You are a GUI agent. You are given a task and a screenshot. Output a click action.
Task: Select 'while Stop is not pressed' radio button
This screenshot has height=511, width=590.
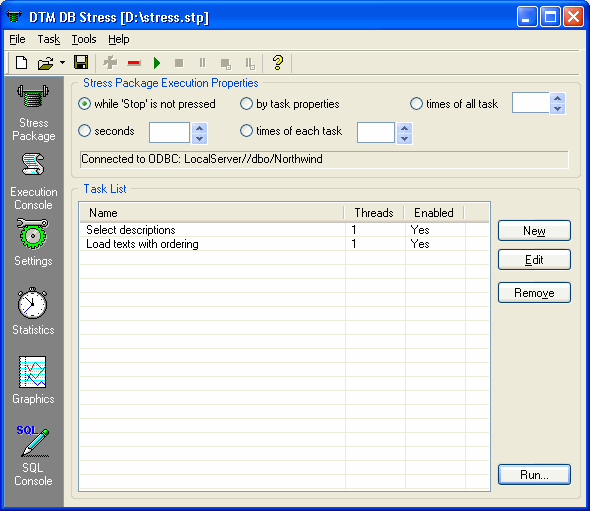[84, 103]
